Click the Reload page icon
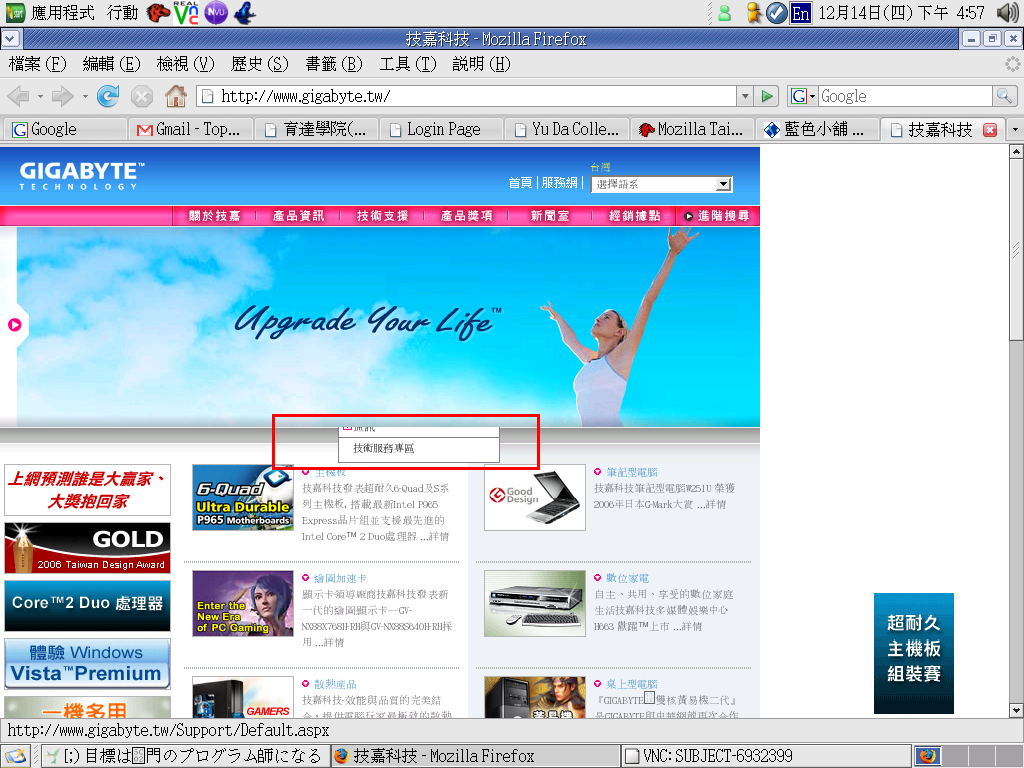Image resolution: width=1024 pixels, height=768 pixels. click(108, 96)
